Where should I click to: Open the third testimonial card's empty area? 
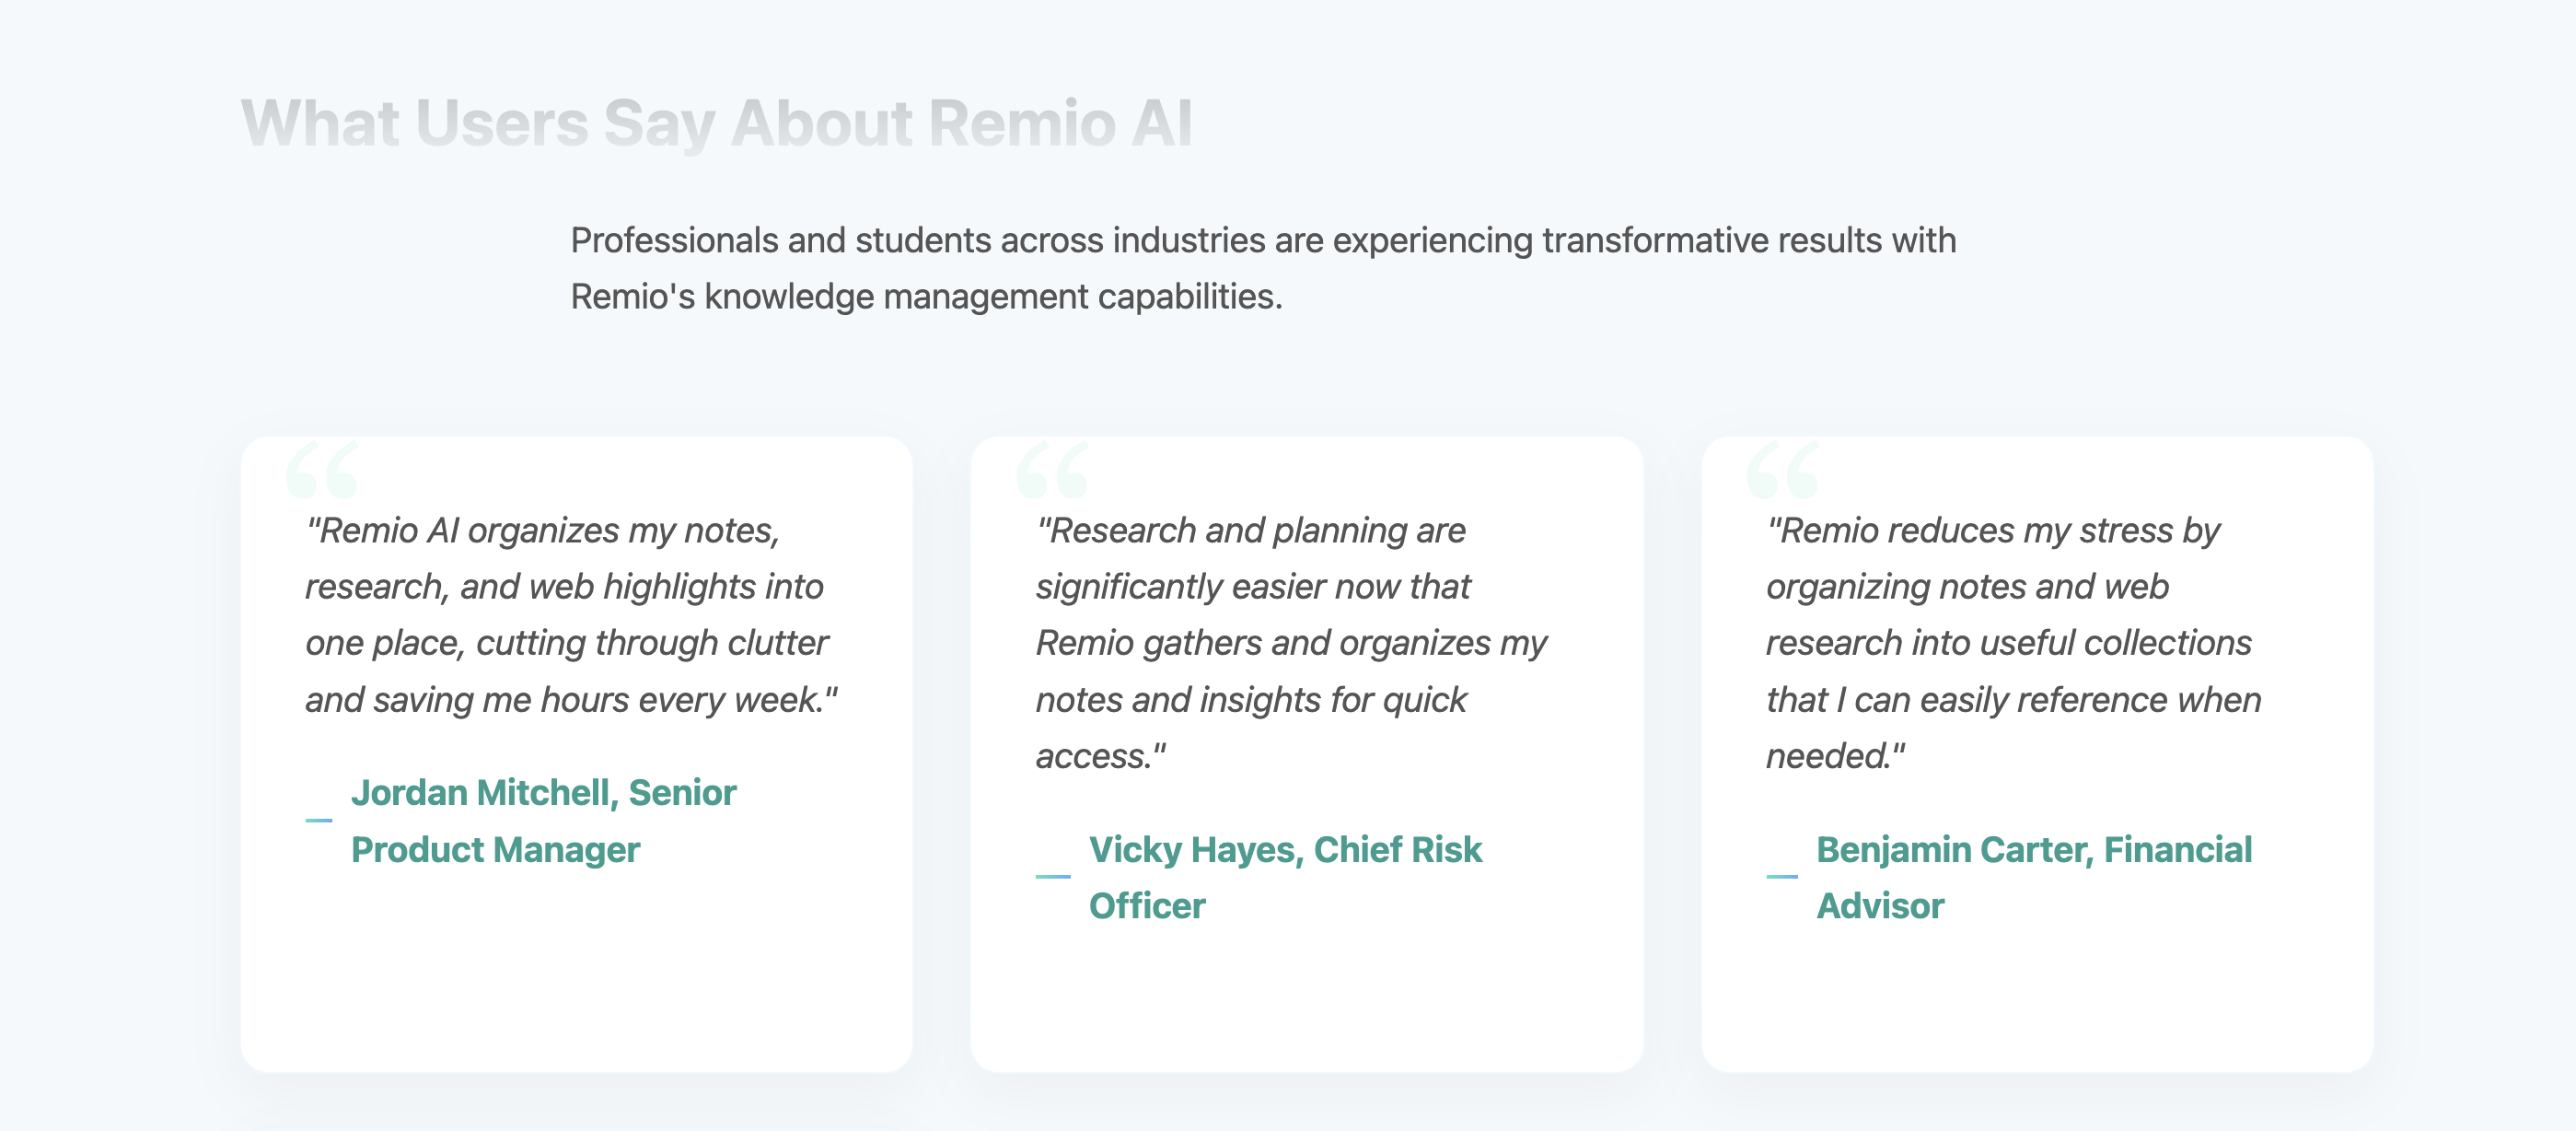pos(2037,1000)
